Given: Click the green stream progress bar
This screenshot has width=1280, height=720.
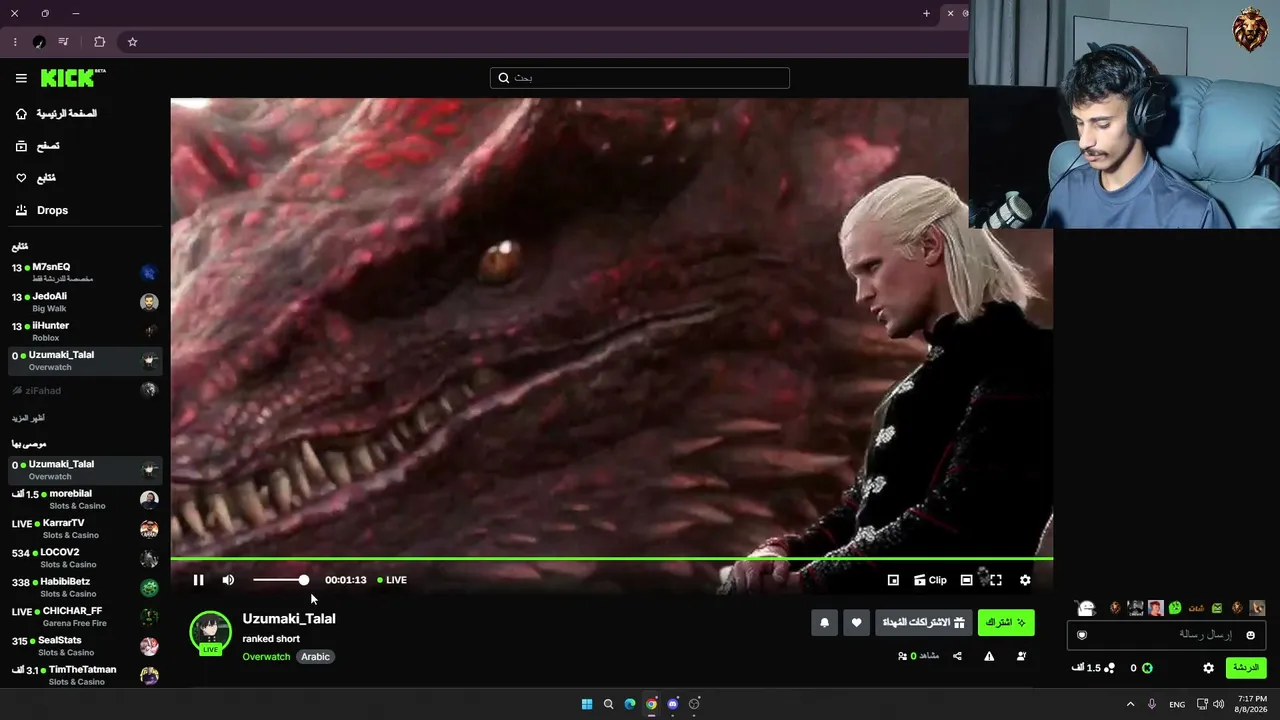Looking at the screenshot, I should point(611,558).
